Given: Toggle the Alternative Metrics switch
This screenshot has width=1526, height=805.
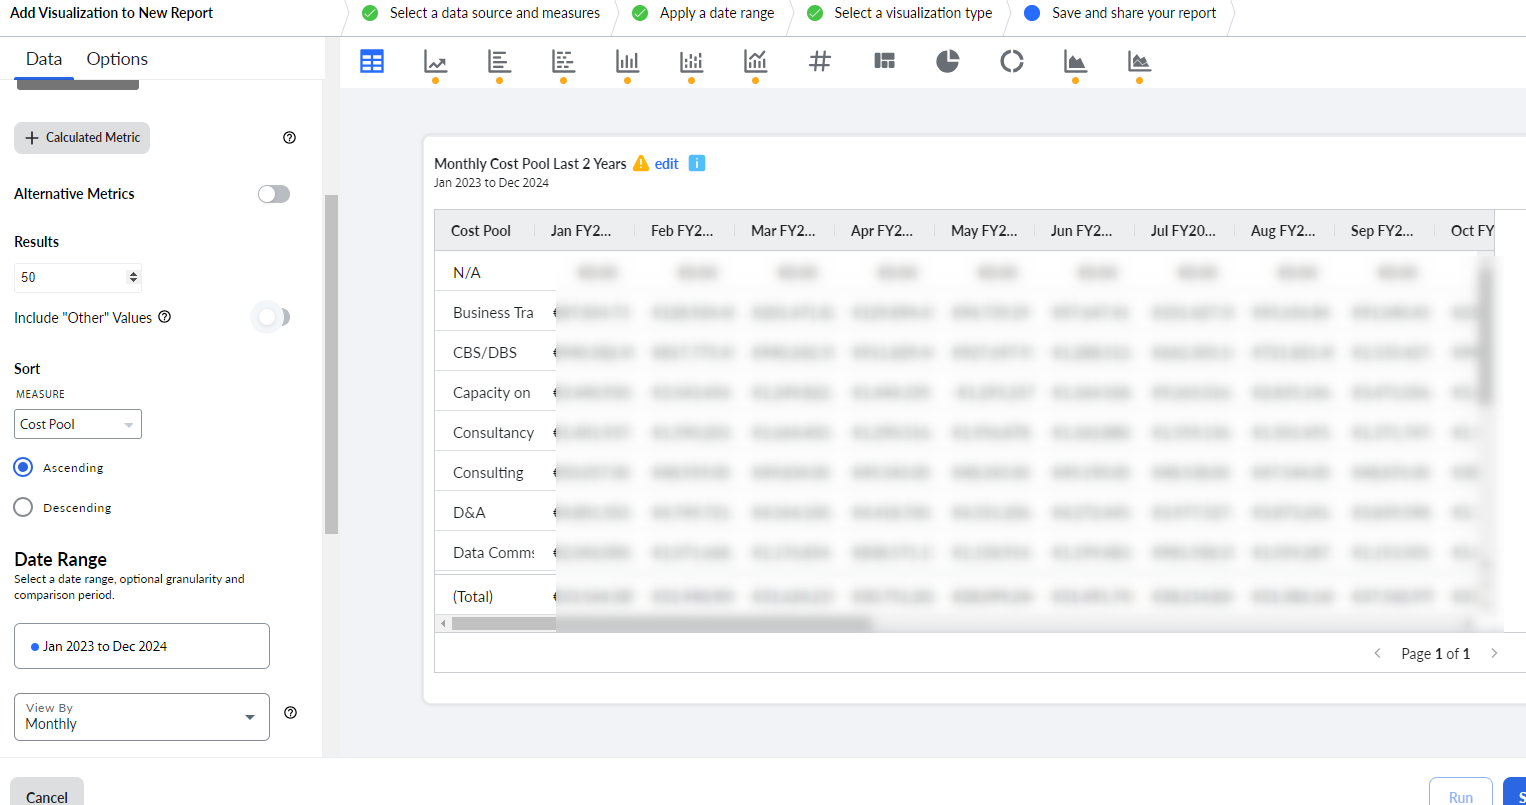Looking at the screenshot, I should click(x=274, y=194).
